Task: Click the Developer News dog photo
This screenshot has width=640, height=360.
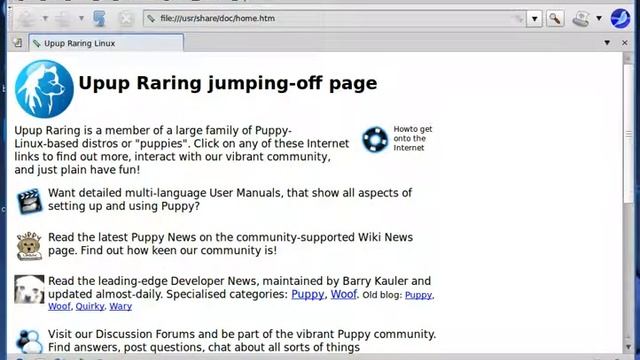Action: 29,289
